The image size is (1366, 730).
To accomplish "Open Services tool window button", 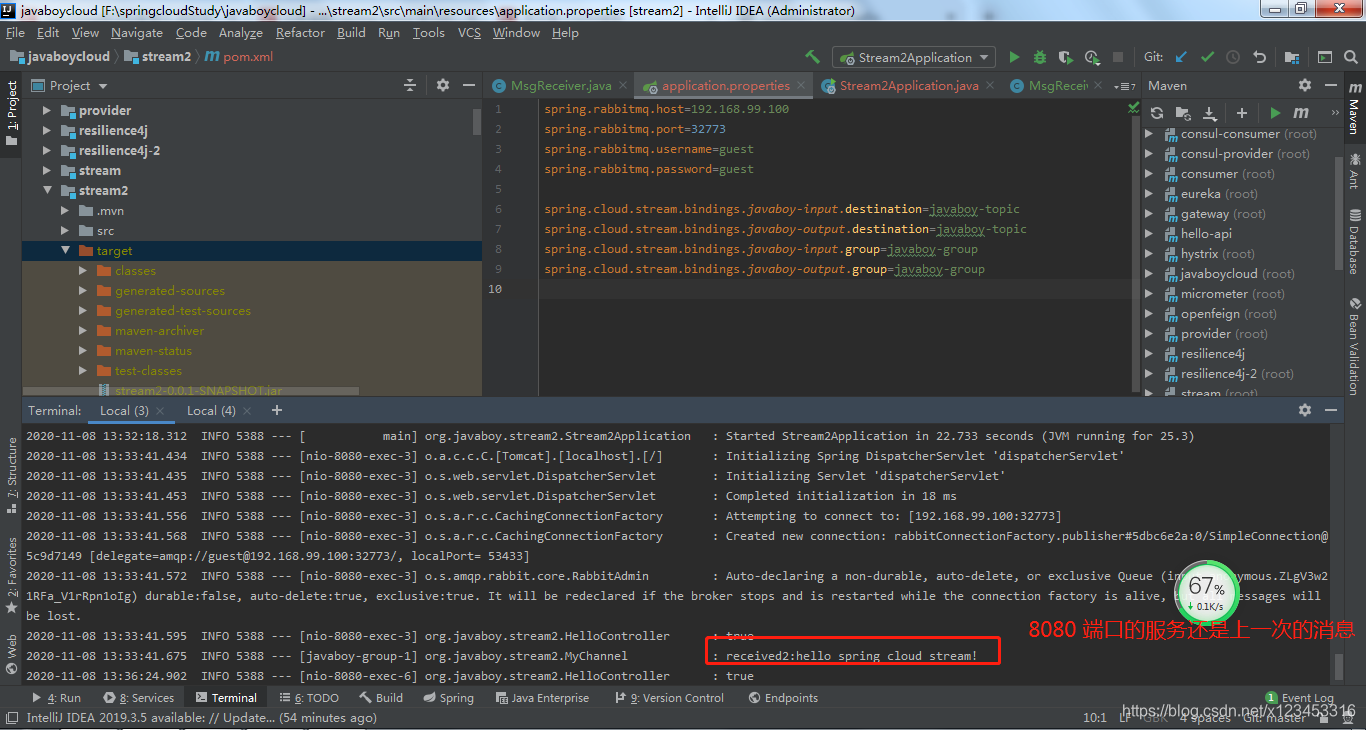I will (139, 698).
